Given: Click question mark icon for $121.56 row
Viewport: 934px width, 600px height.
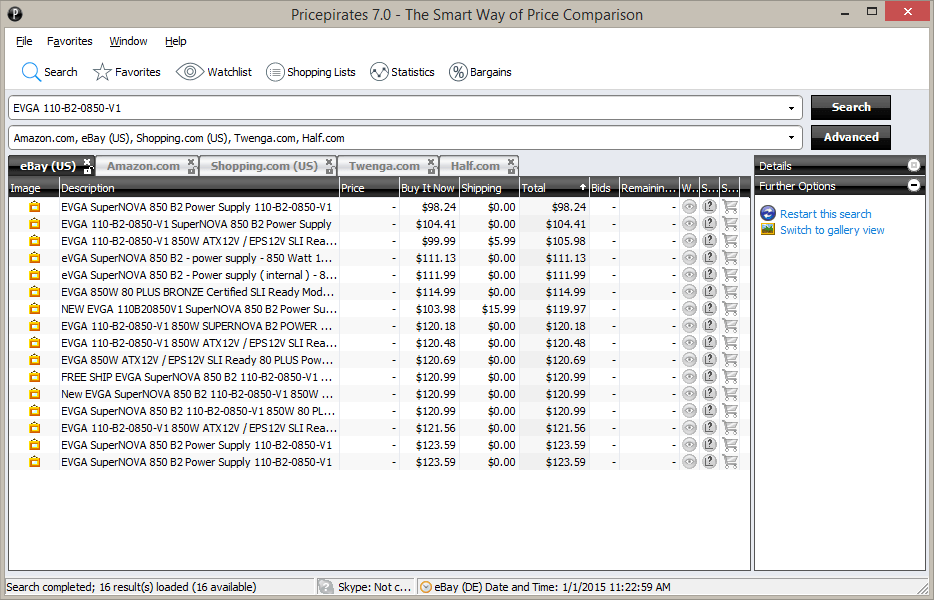Looking at the screenshot, I should [709, 428].
